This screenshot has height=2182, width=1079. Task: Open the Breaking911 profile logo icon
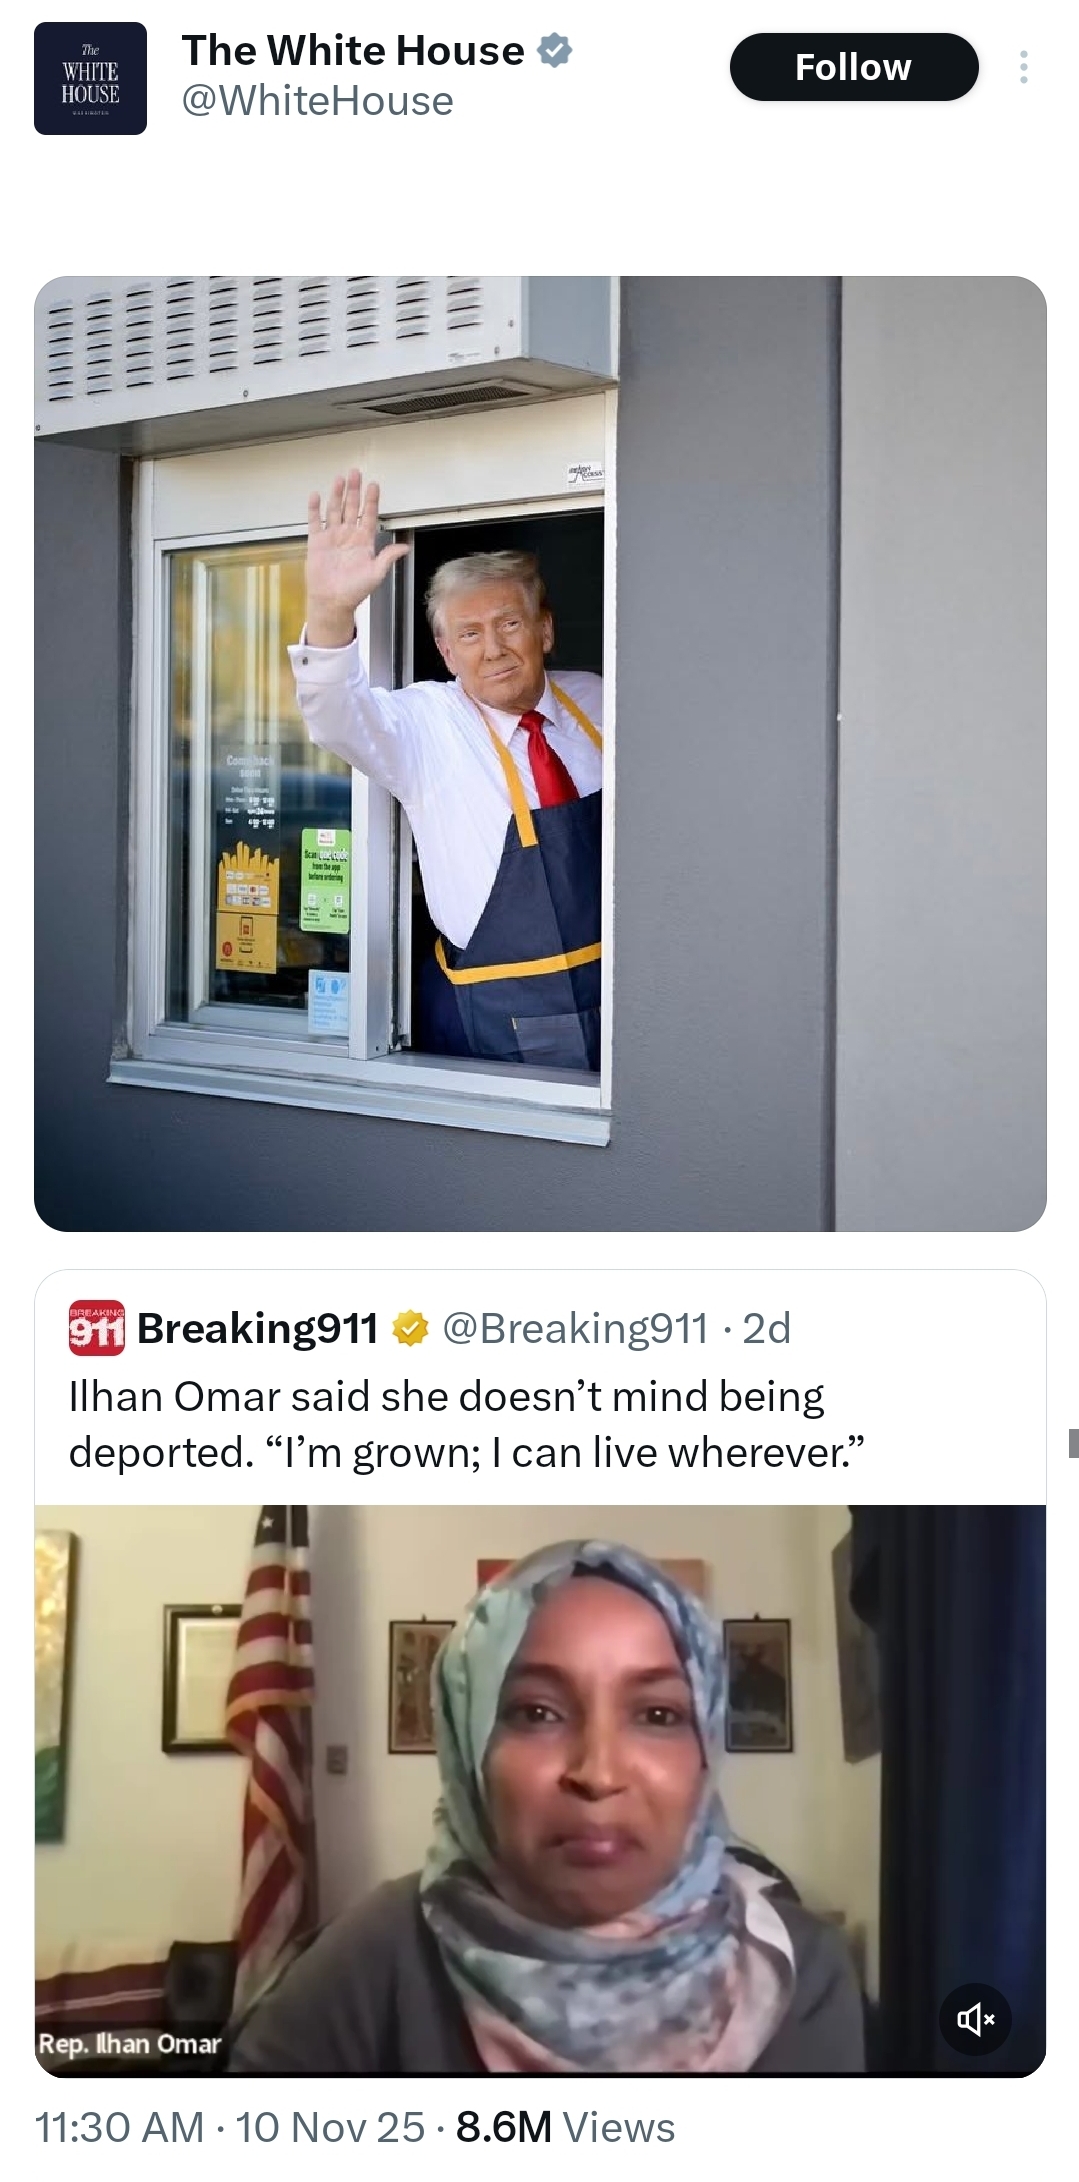click(97, 1328)
